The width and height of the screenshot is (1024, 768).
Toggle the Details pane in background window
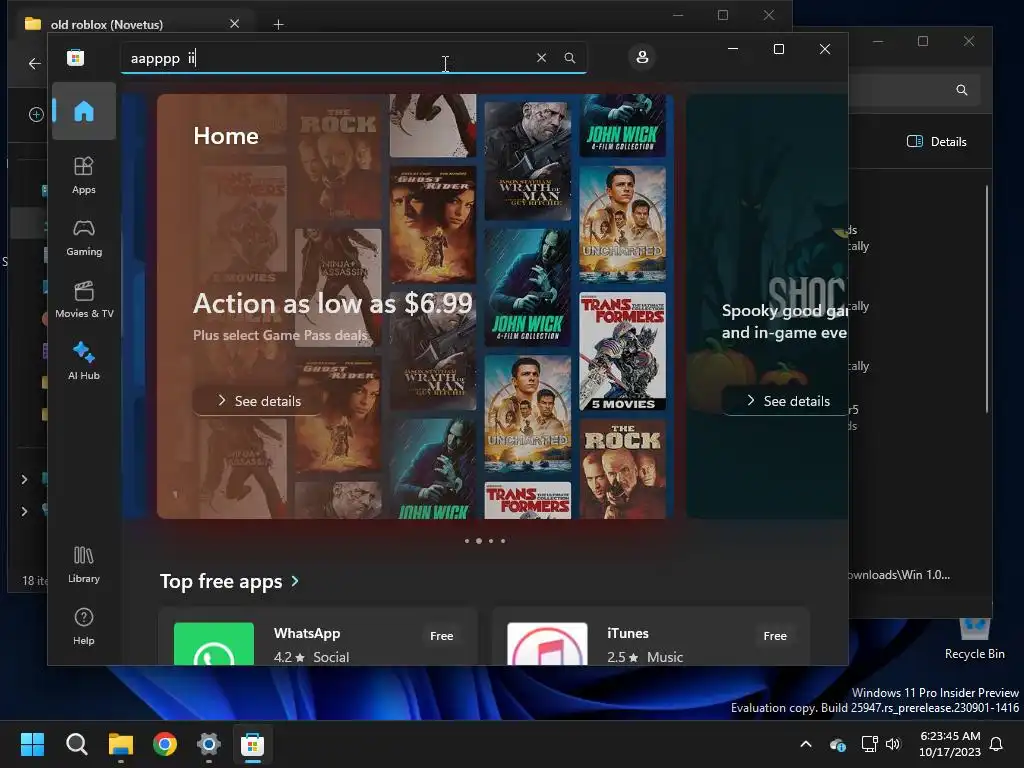[x=936, y=142]
